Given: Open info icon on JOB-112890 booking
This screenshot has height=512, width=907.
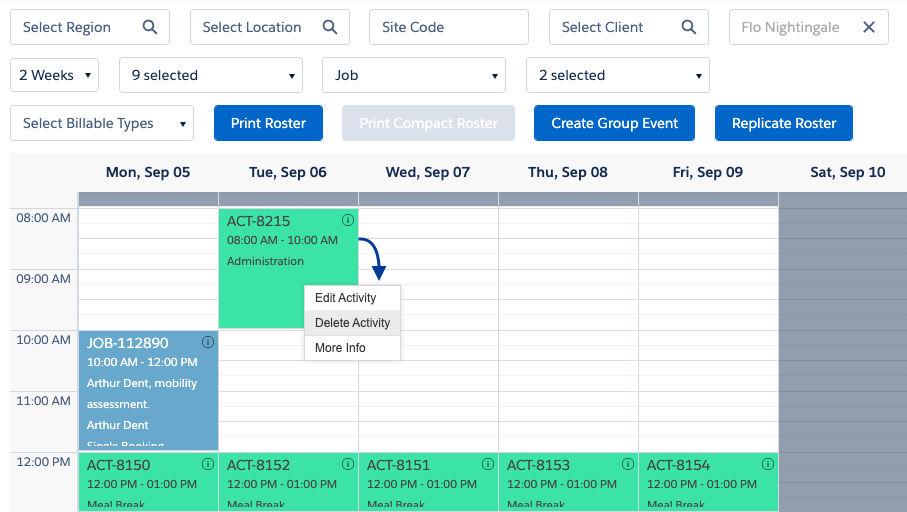Looking at the screenshot, I should [208, 342].
